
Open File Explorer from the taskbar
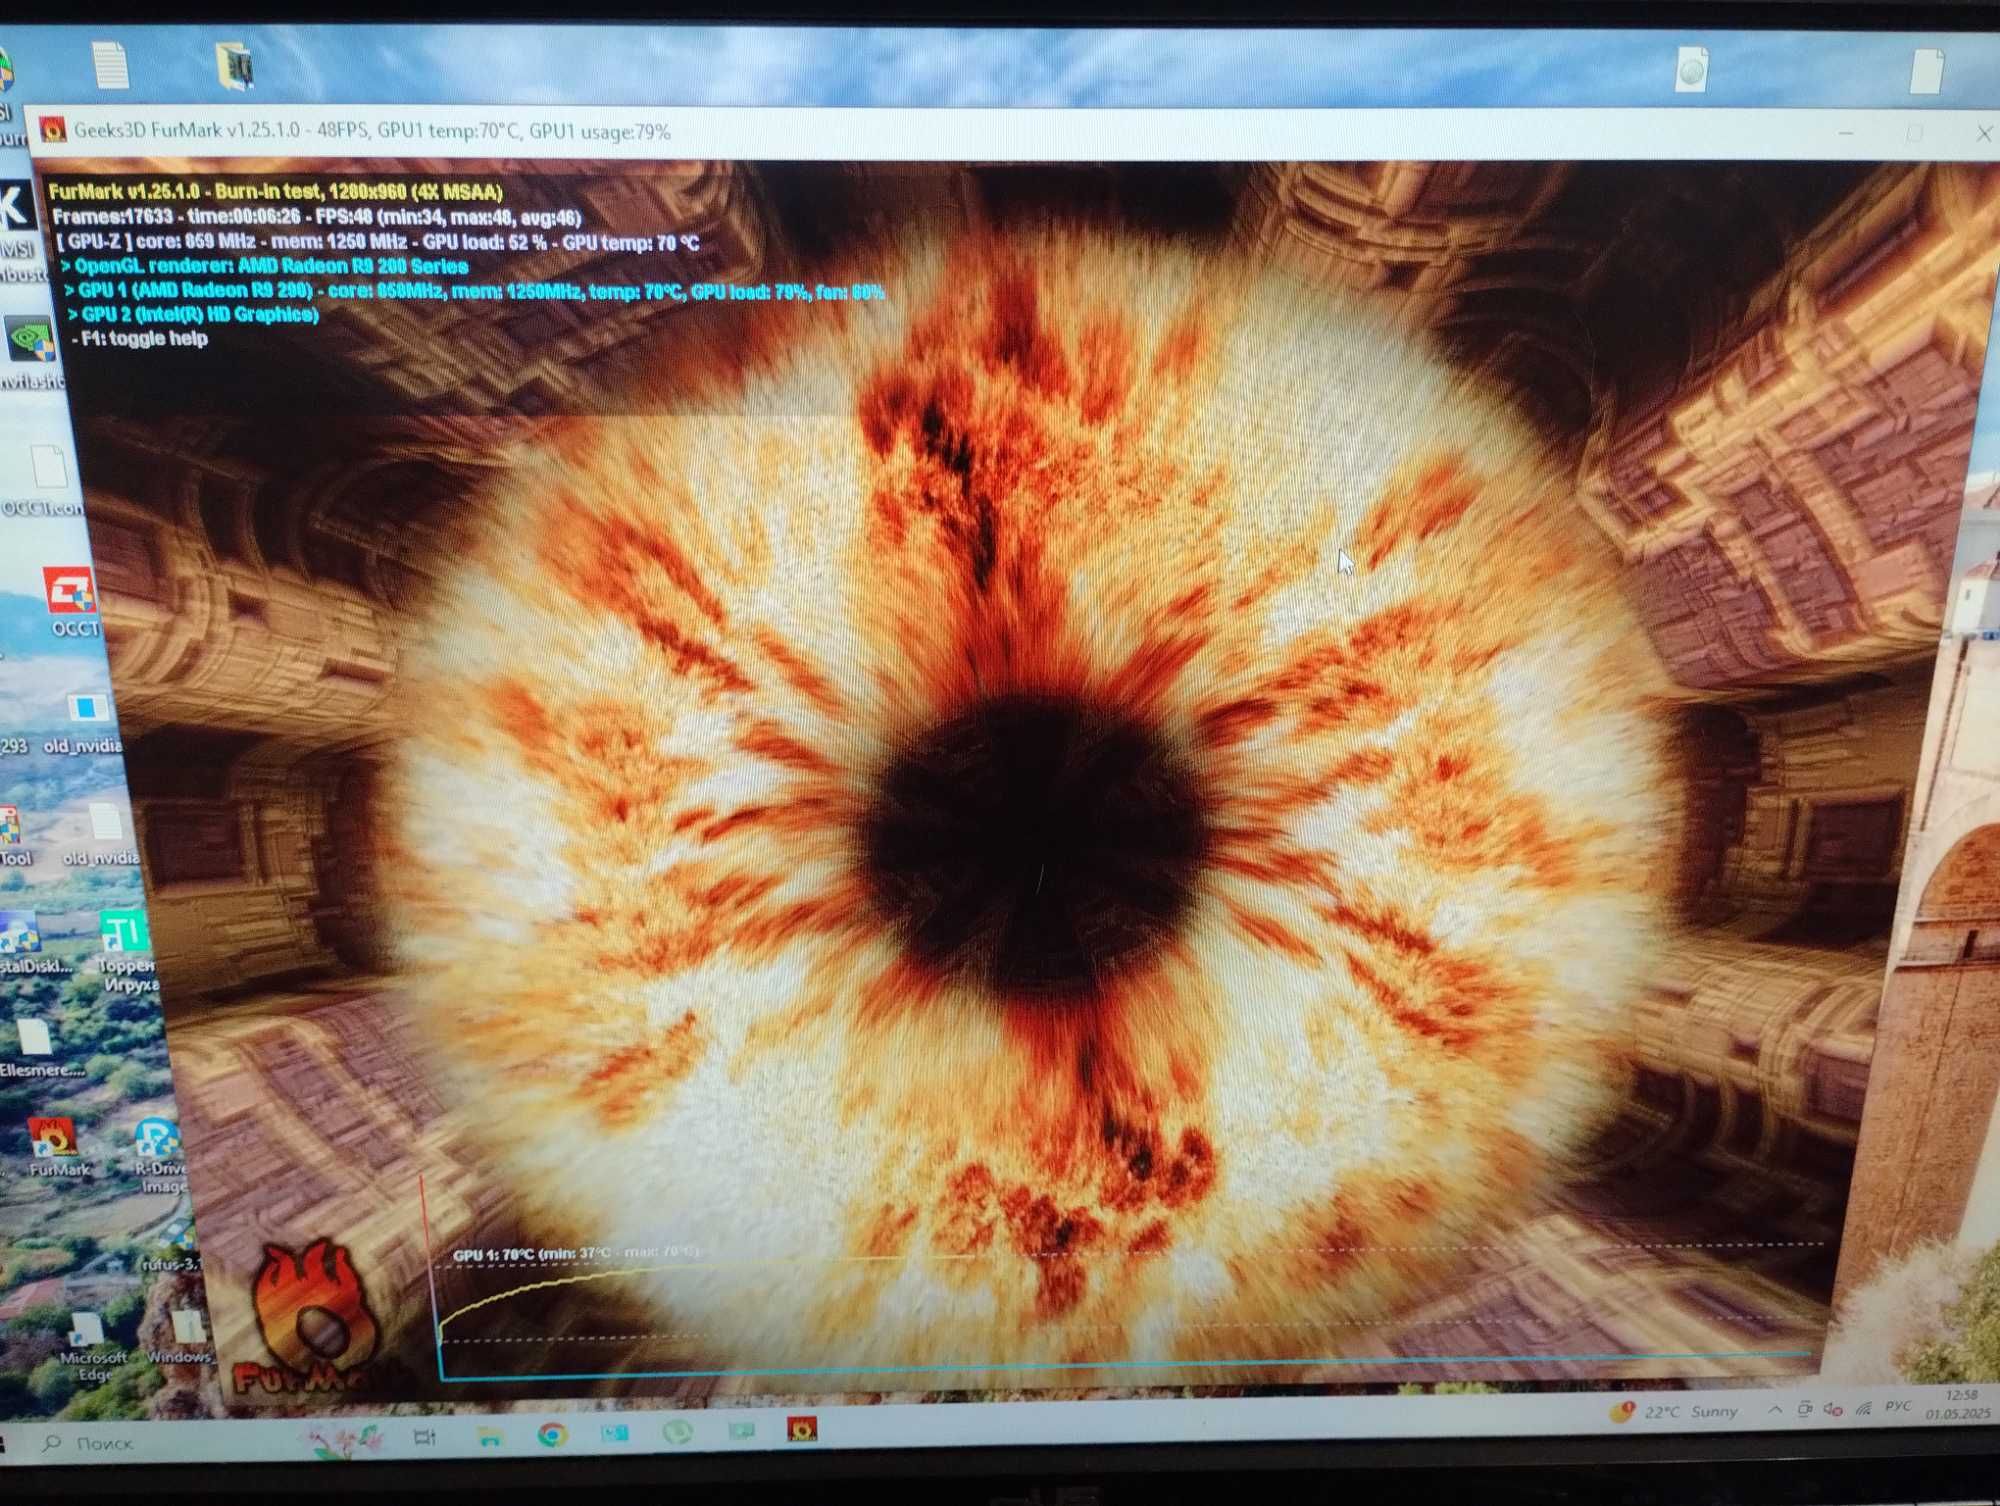489,1437
